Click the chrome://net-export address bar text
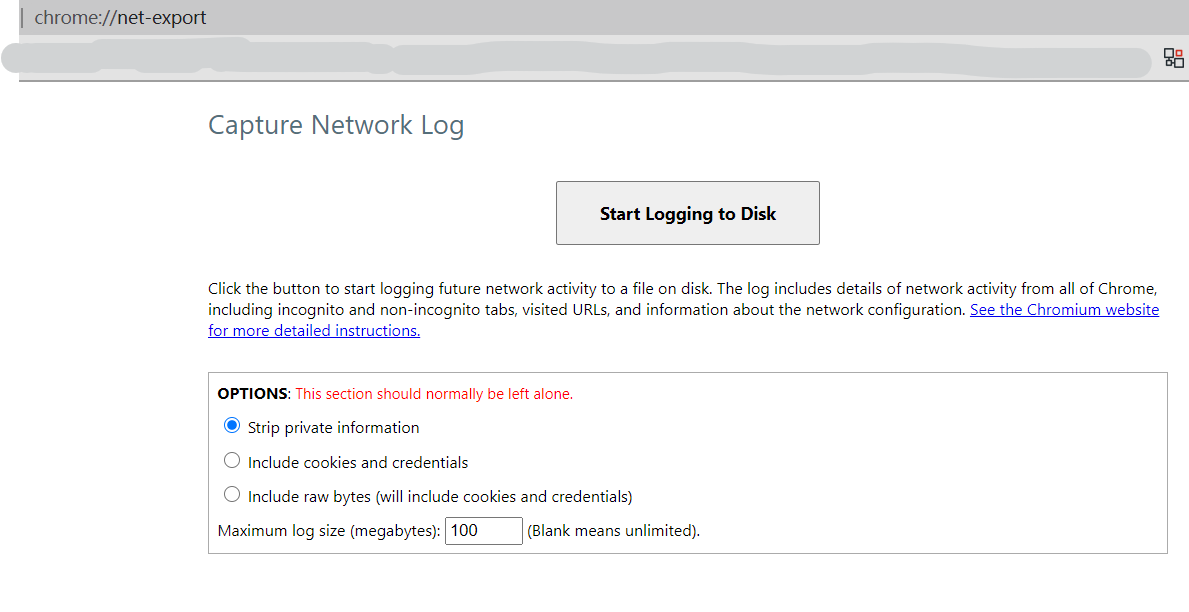Screen dimensions: 1189x612 point(120,17)
